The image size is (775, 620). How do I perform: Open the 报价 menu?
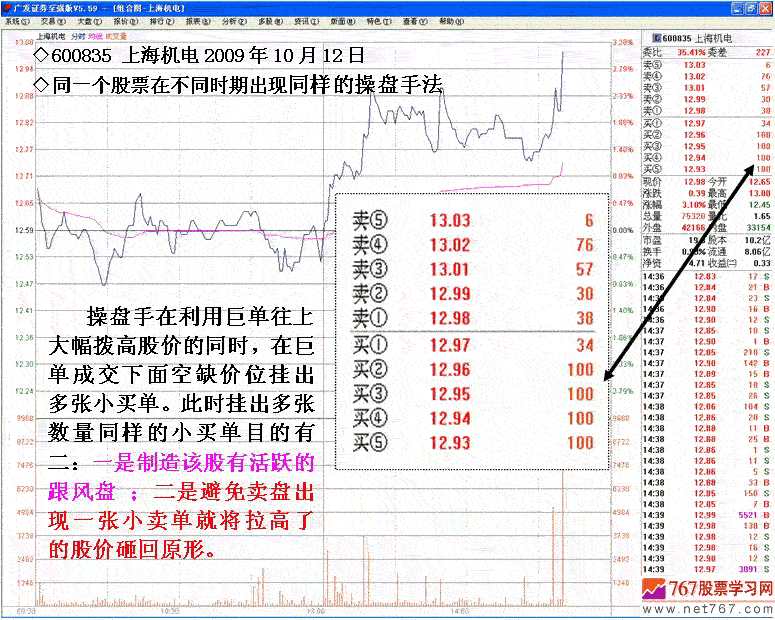125,20
